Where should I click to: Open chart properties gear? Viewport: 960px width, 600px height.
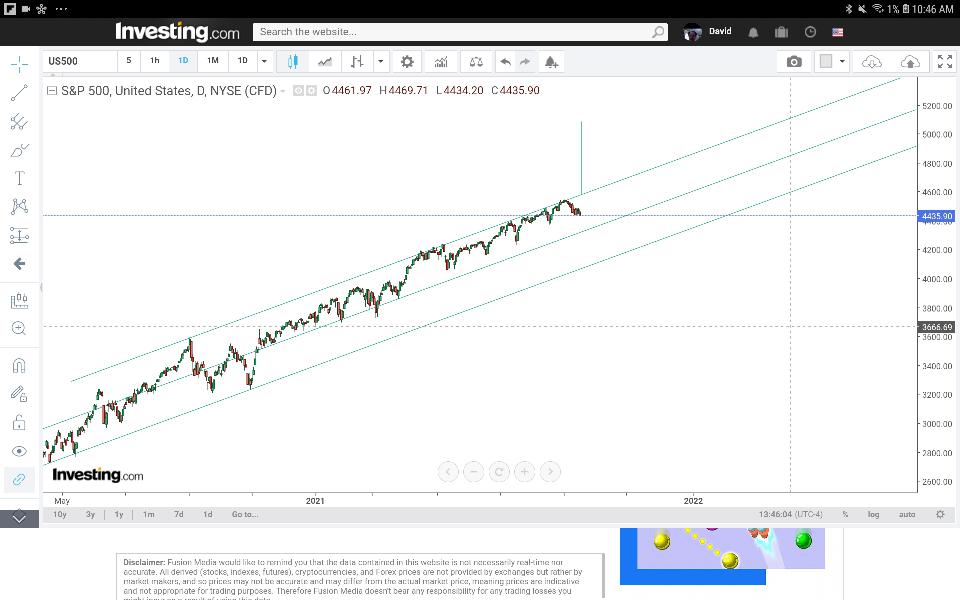[407, 61]
